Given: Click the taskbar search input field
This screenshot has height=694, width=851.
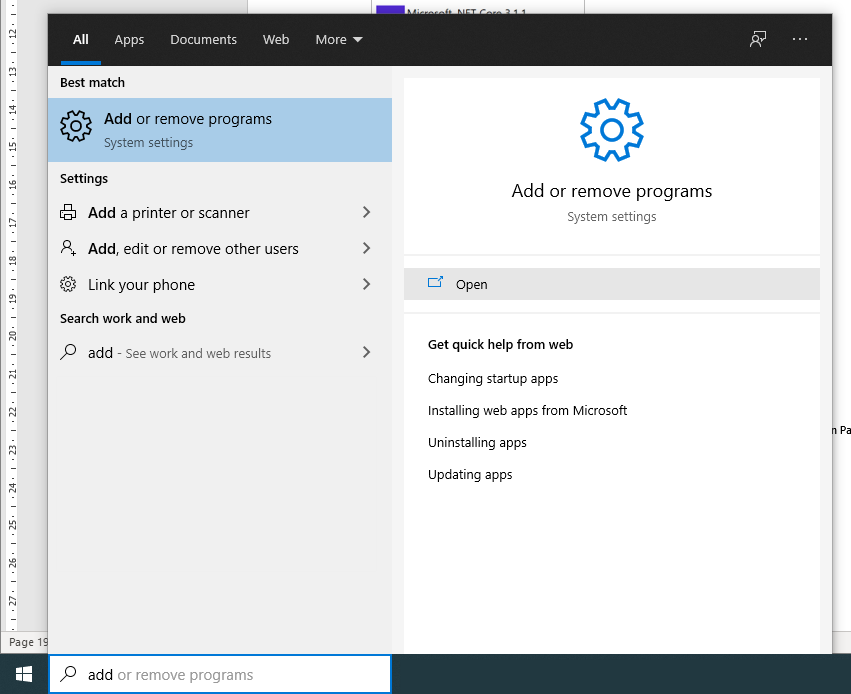Looking at the screenshot, I should [220, 674].
